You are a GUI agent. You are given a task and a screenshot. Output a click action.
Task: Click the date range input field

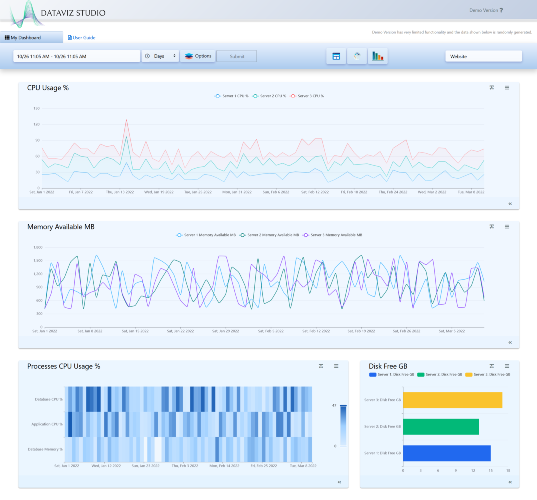coord(77,56)
